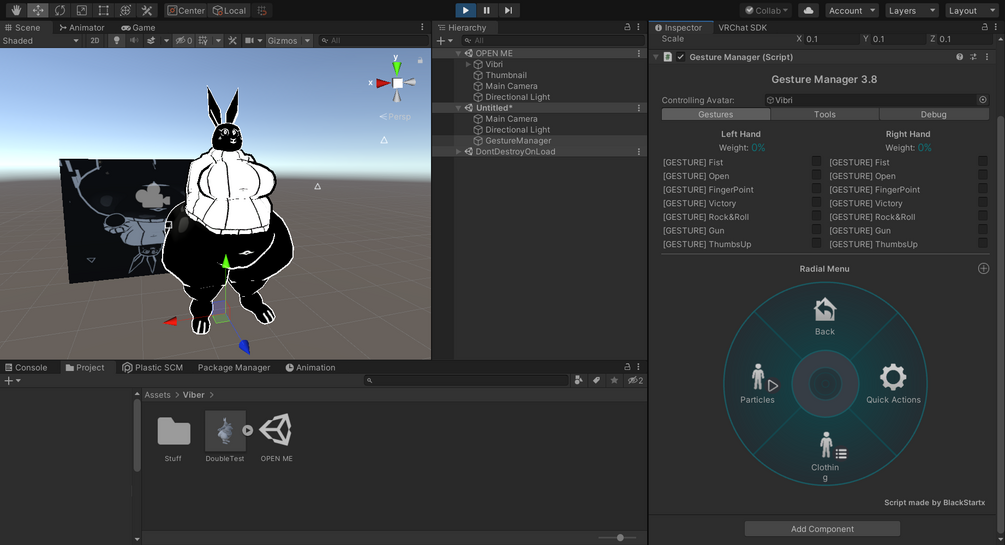
Task: Lock the Inspector panel
Action: pos(984,27)
